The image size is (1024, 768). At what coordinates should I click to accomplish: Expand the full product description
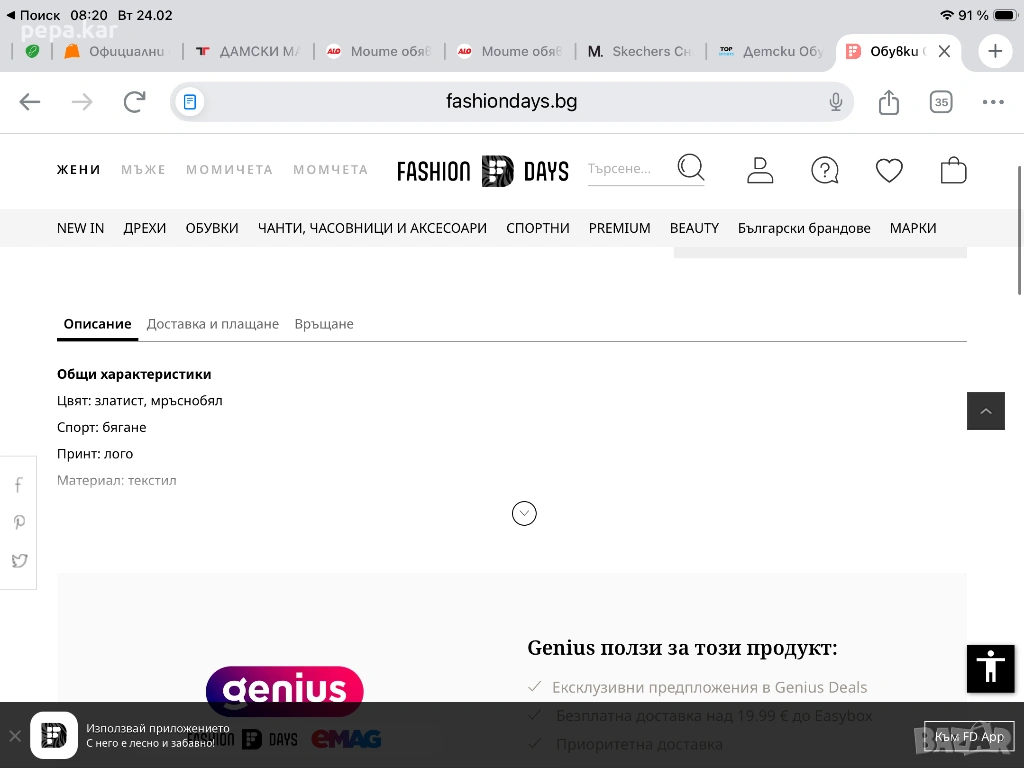tap(524, 513)
